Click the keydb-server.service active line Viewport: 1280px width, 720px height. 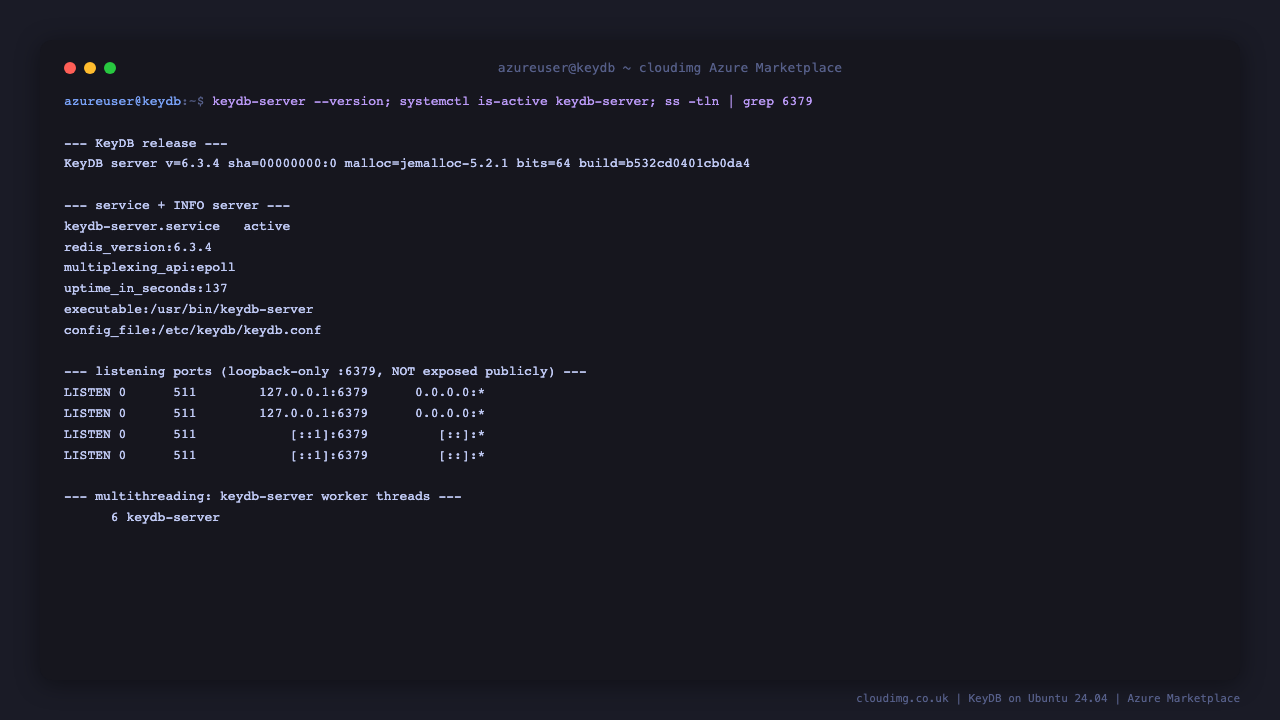tap(177, 227)
